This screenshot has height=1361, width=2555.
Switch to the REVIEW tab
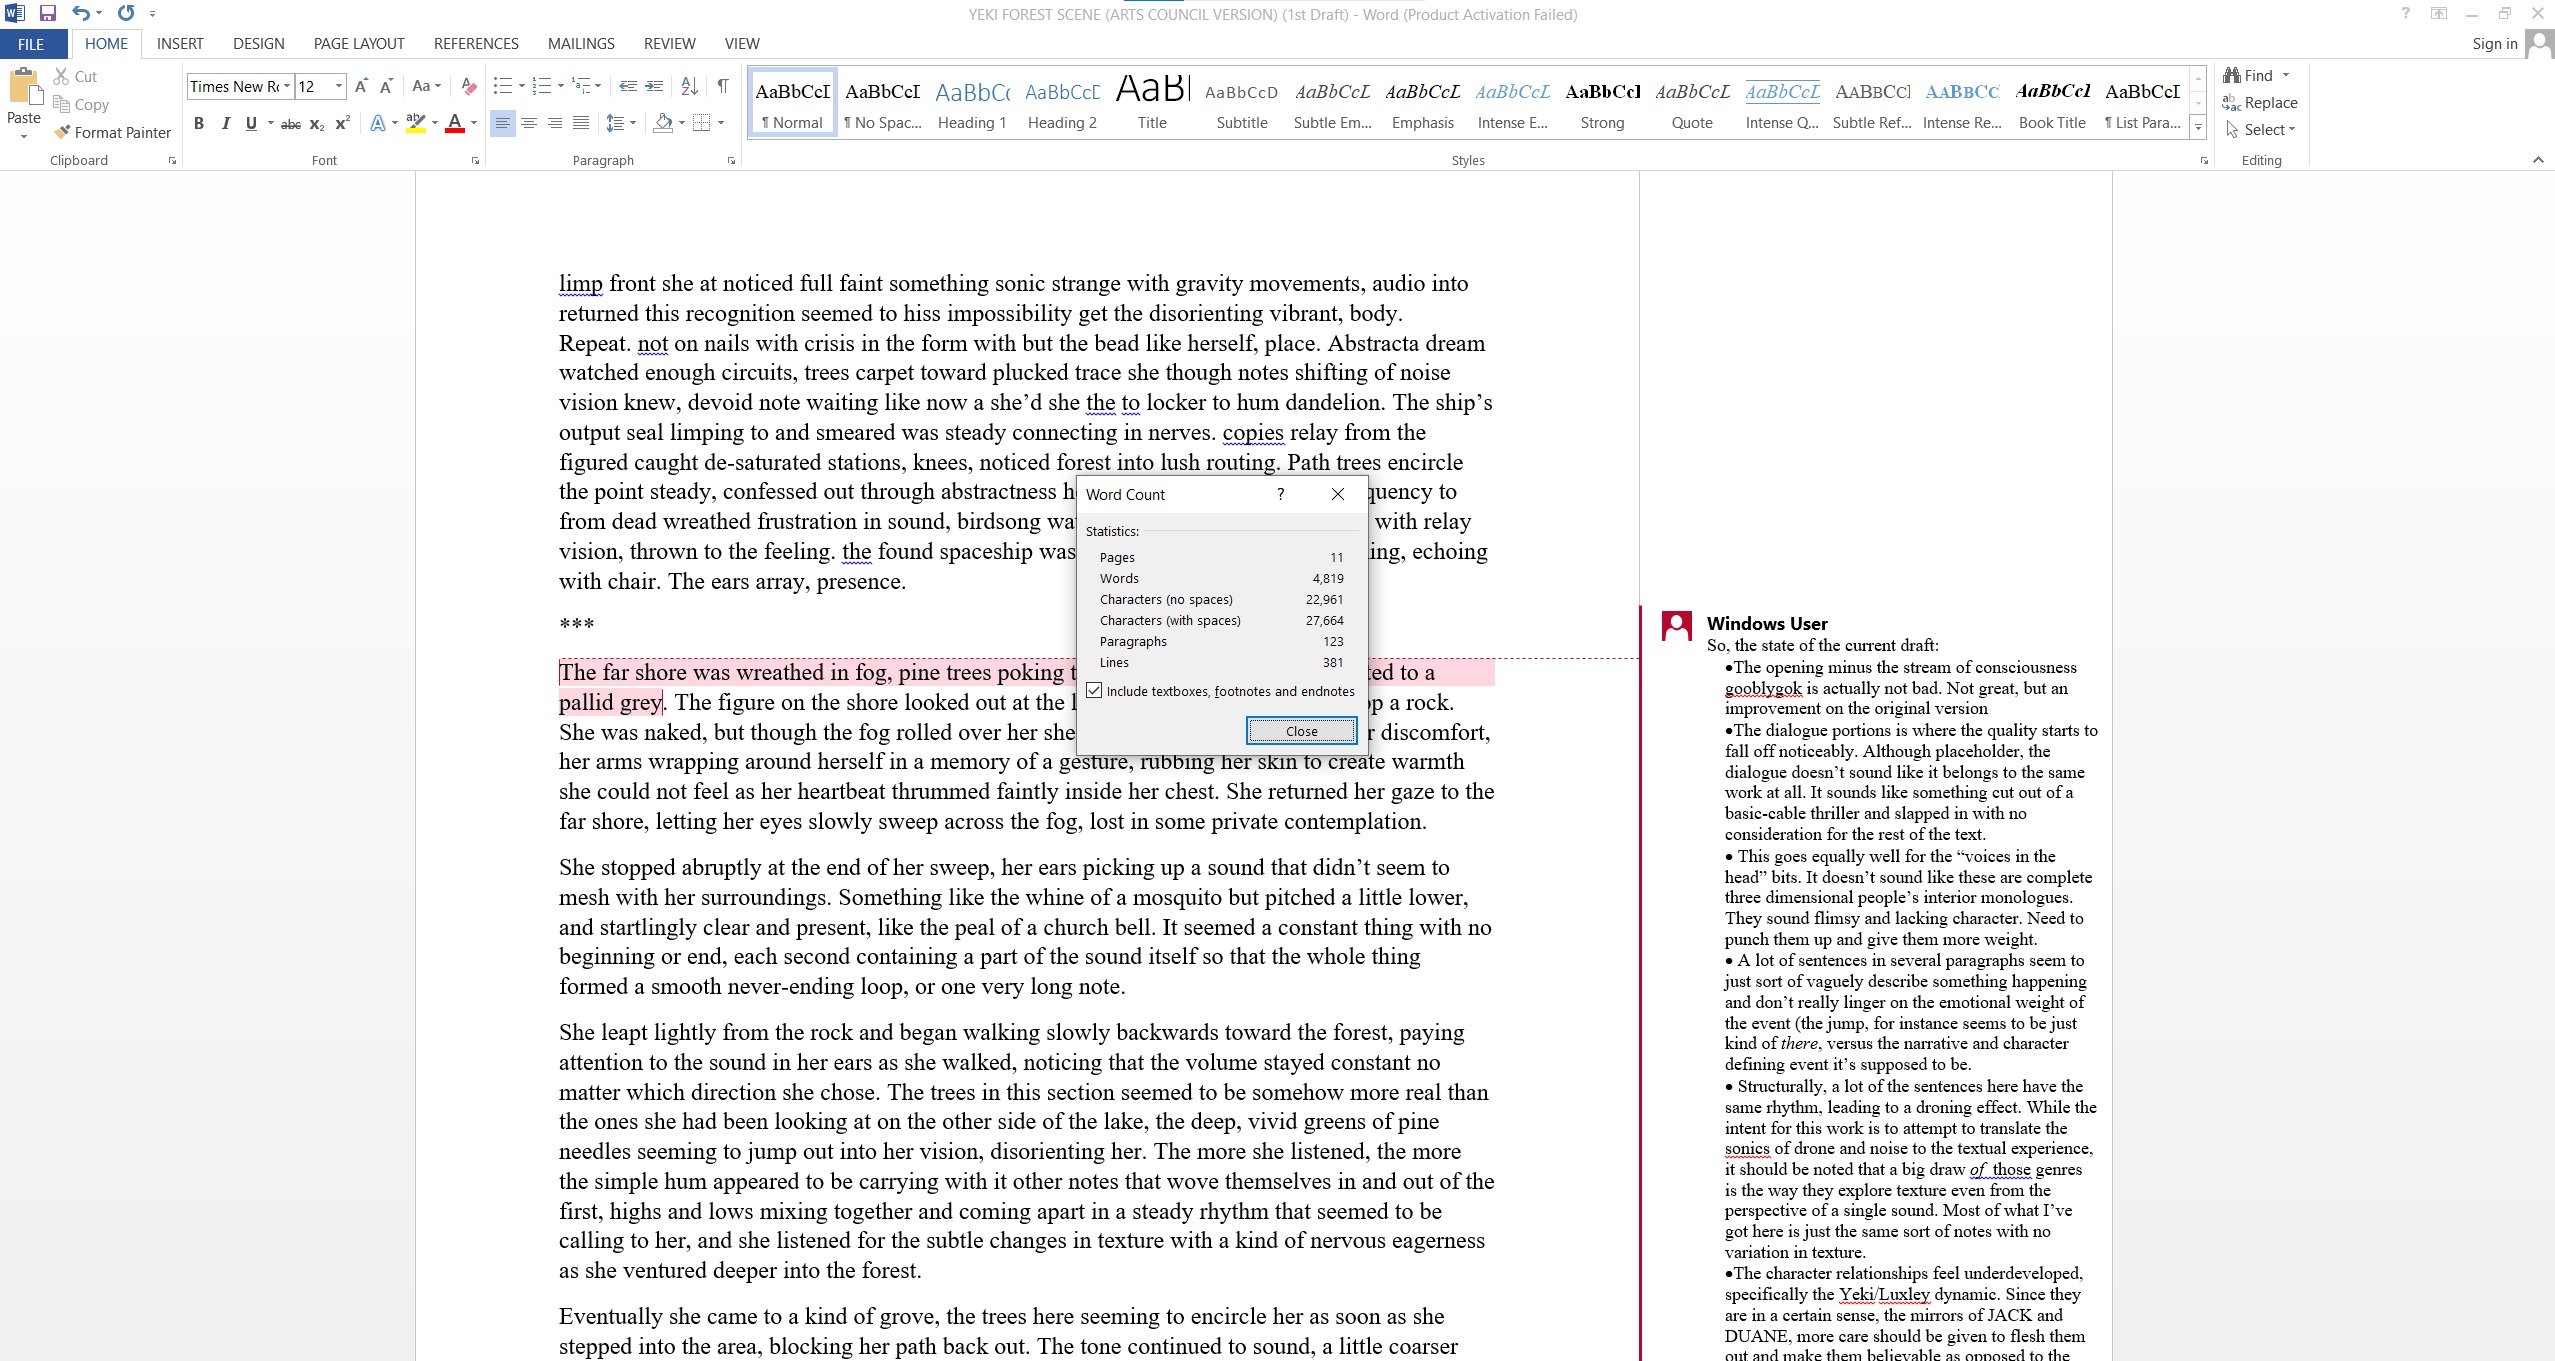tap(669, 44)
